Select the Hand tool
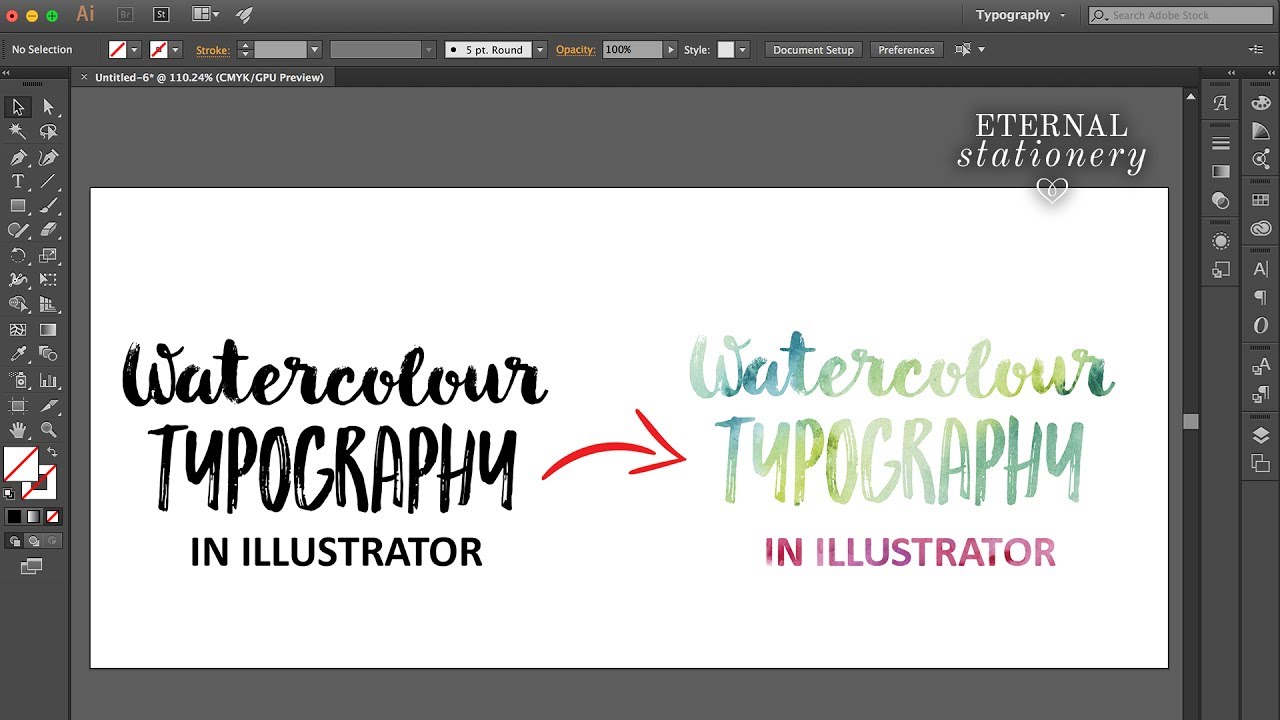Image resolution: width=1280 pixels, height=720 pixels. [18, 430]
